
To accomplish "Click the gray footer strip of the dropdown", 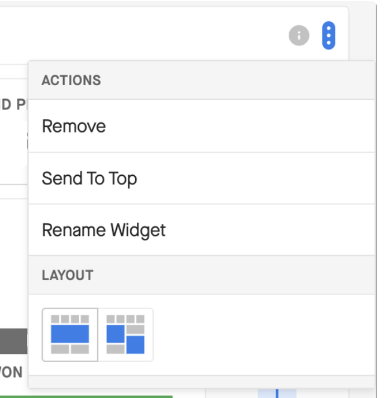I will (202, 382).
